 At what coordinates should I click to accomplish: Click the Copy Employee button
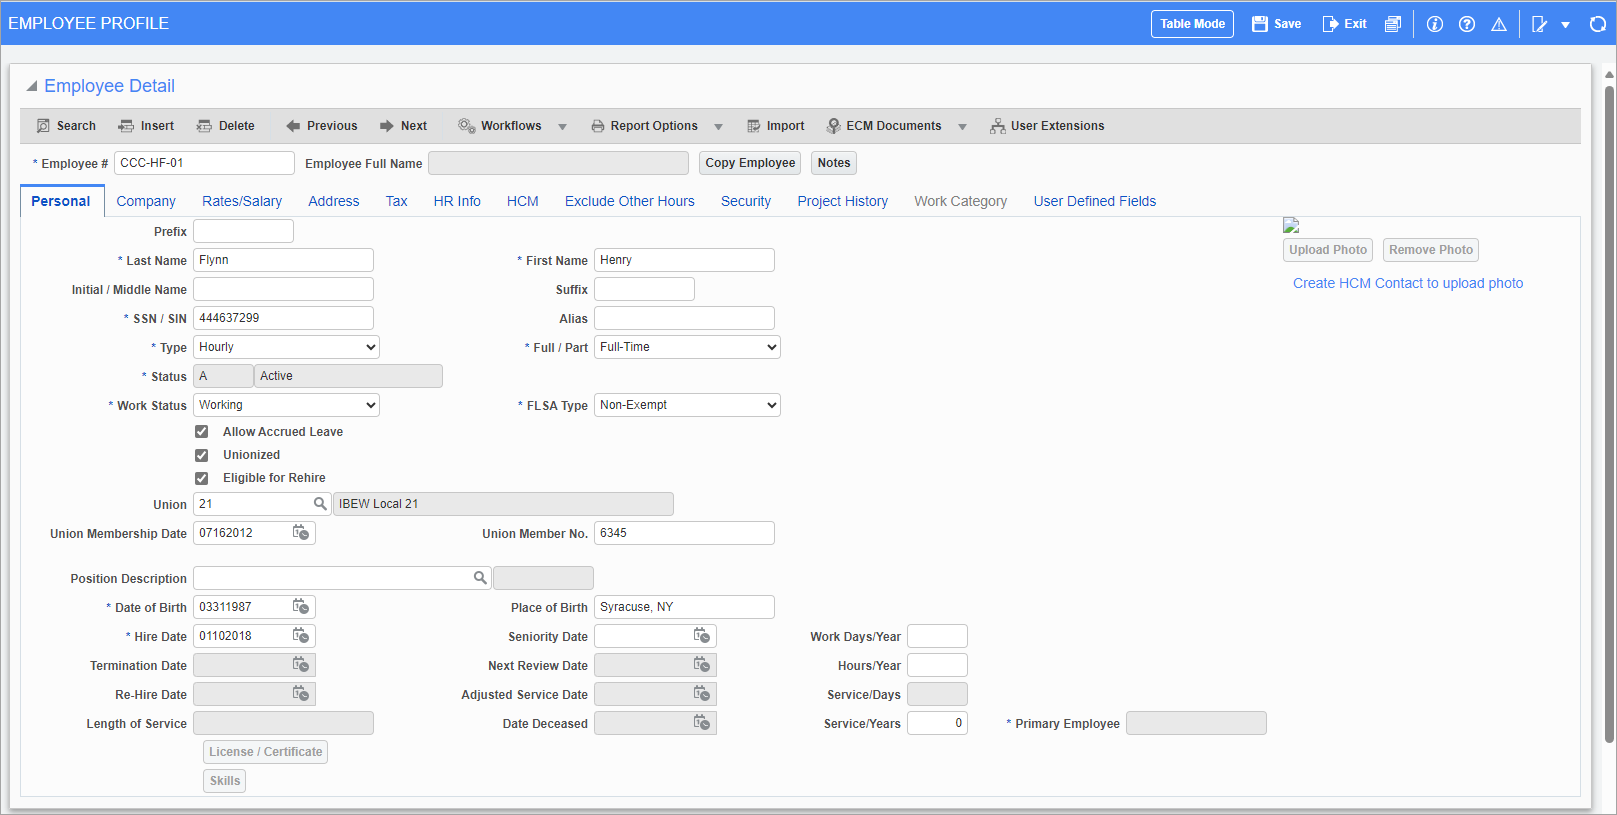[750, 163]
